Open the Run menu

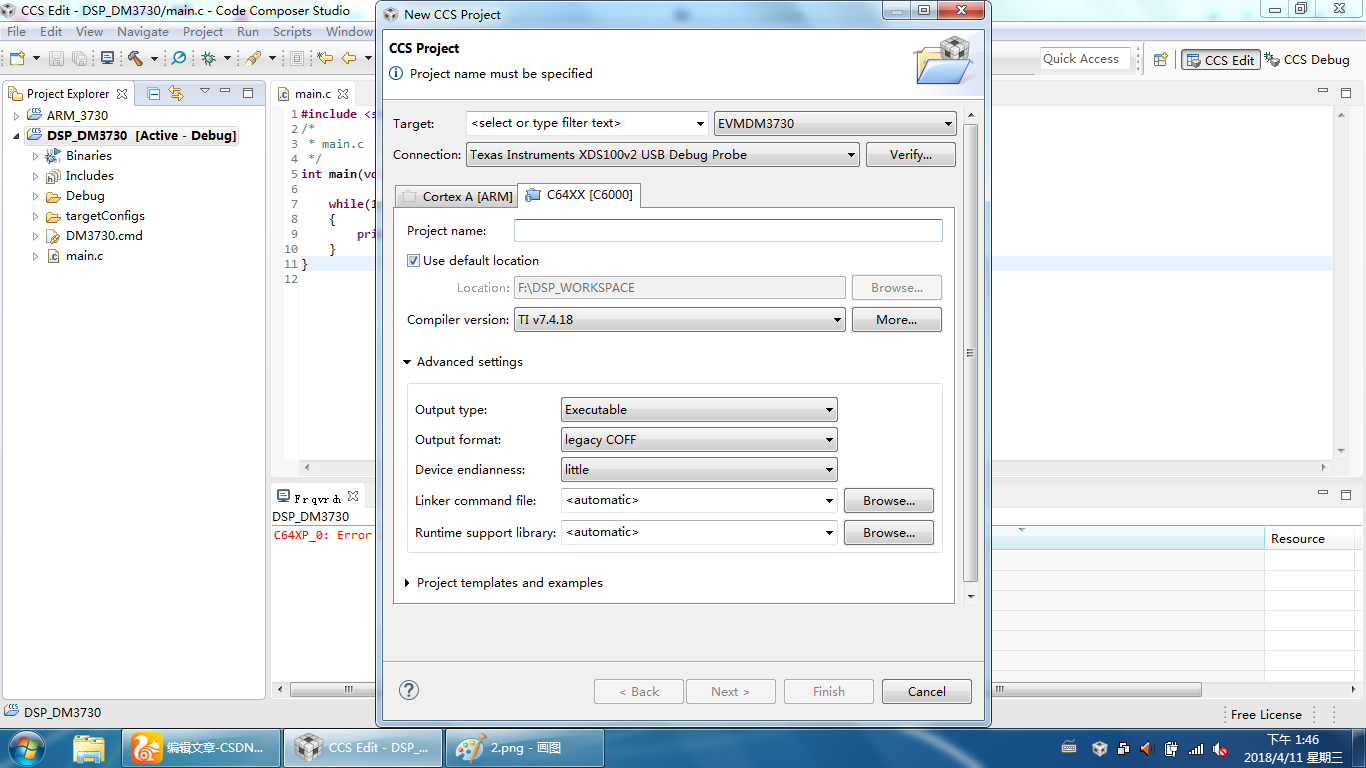[248, 31]
